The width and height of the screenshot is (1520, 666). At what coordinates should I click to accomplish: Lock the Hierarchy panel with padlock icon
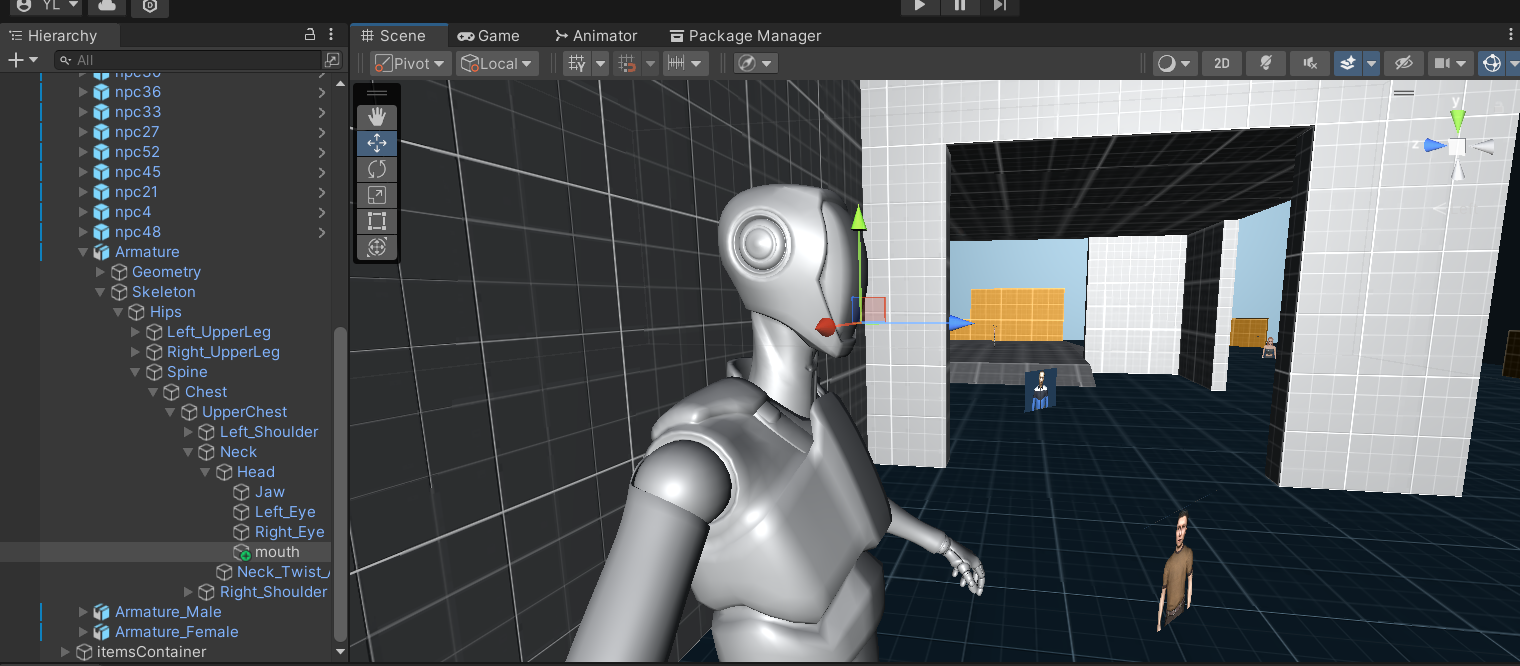[310, 35]
